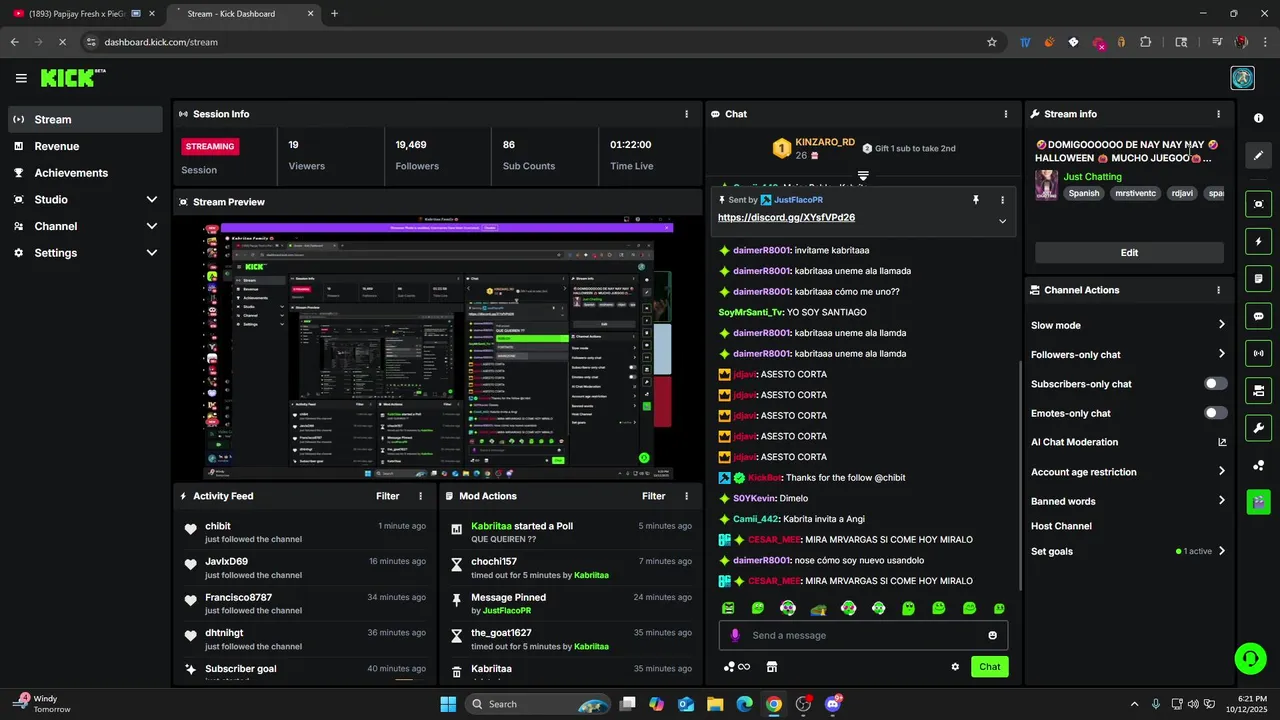Open Host Channel action

coord(1061,526)
